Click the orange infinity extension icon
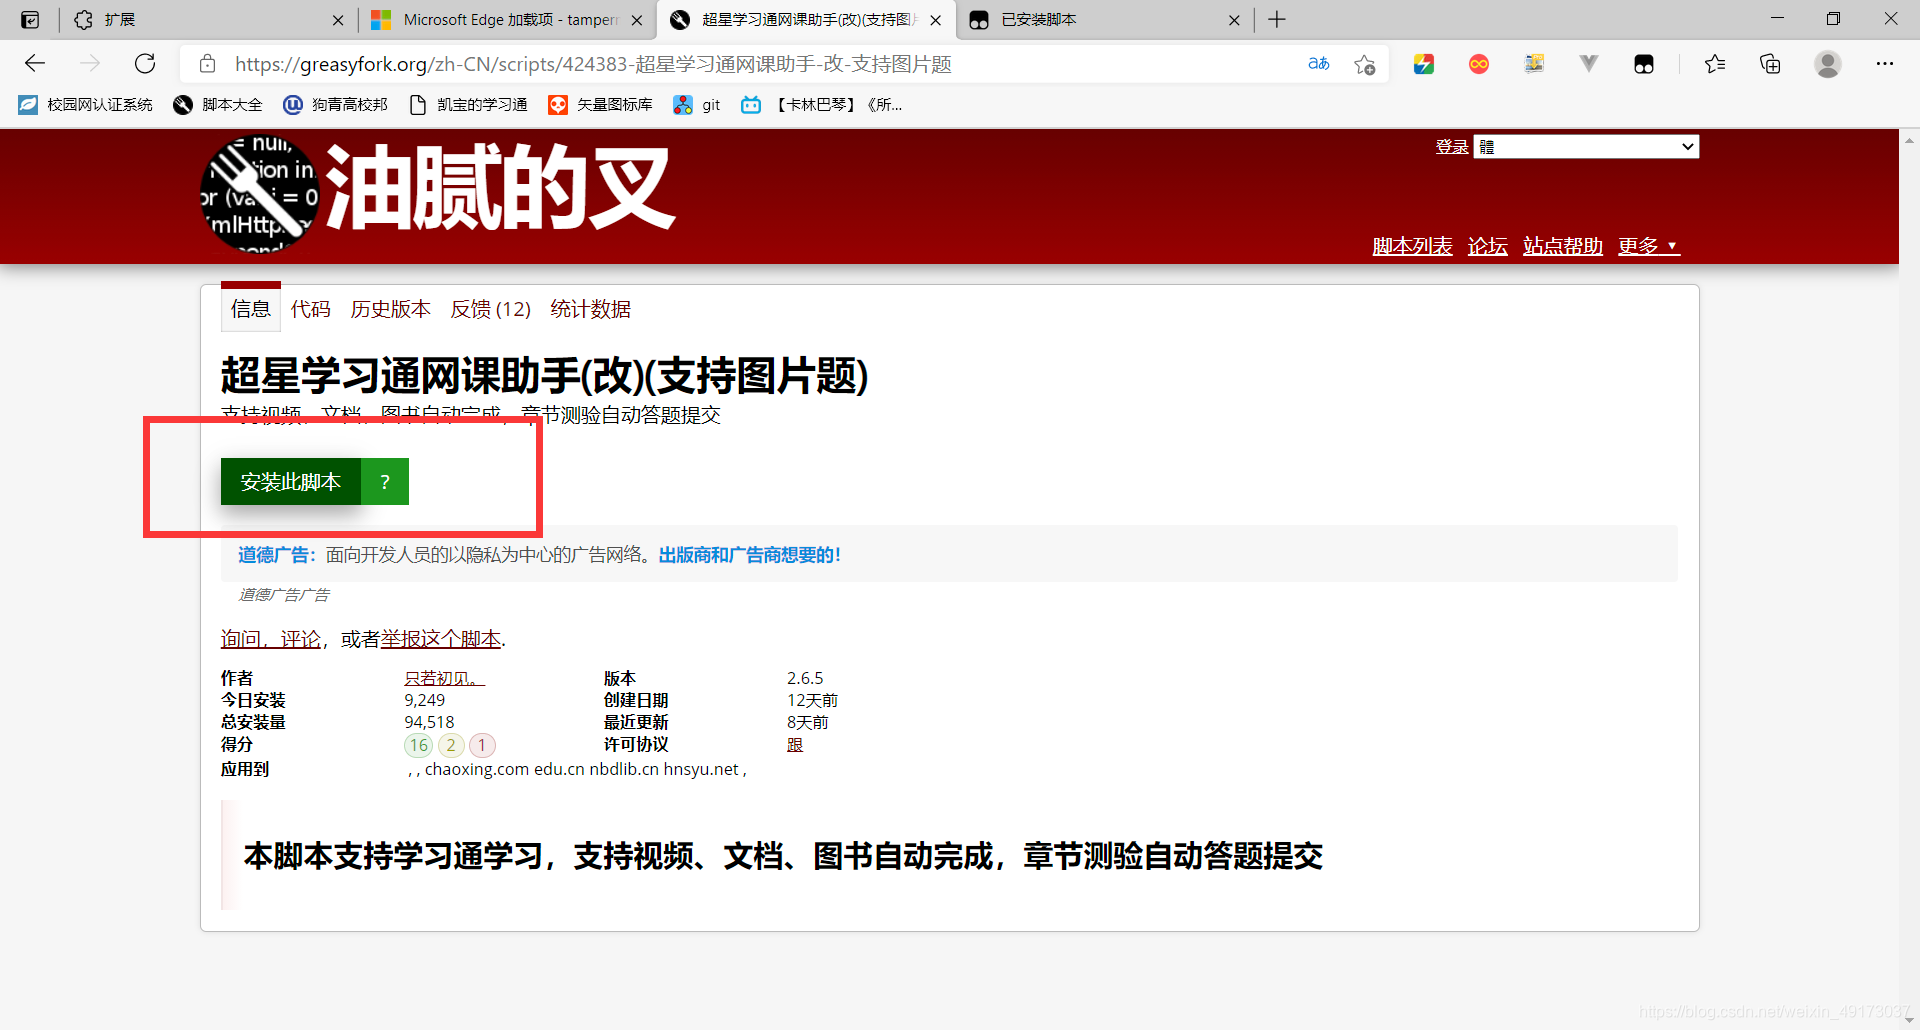Viewport: 1920px width, 1030px height. [1479, 64]
